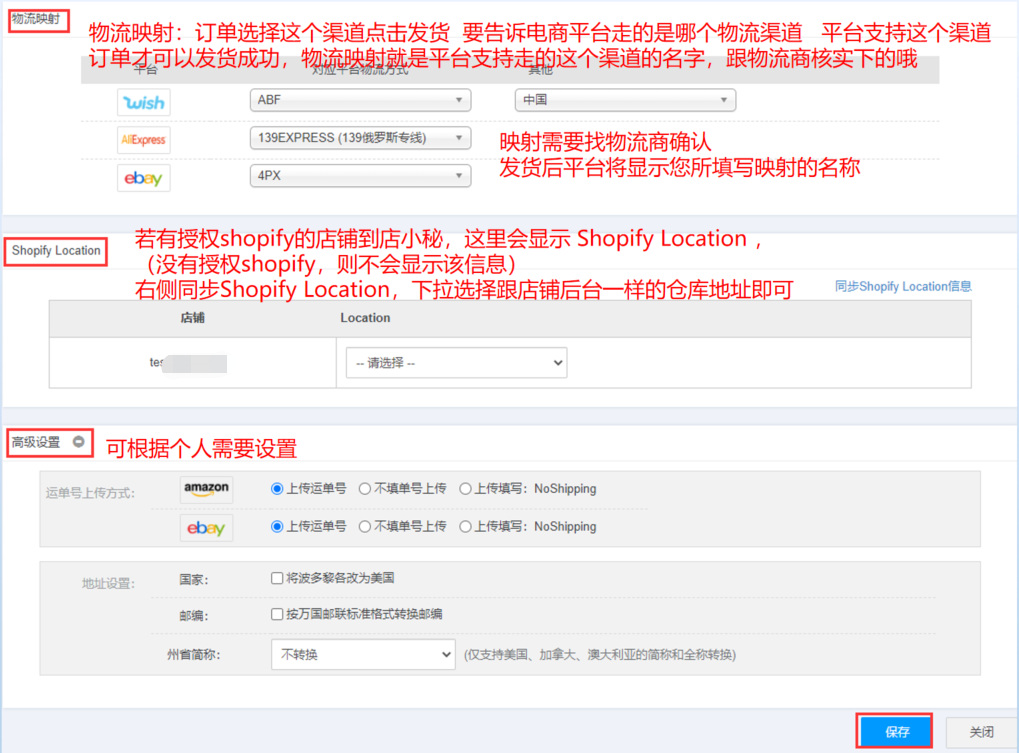Click the 物流映射 section title
Screen dimensions: 1019x753
click(x=36, y=19)
